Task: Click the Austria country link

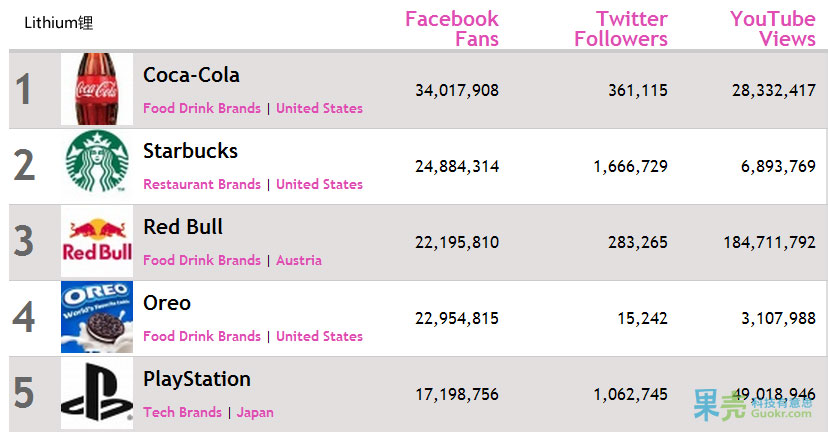Action: click(x=299, y=260)
